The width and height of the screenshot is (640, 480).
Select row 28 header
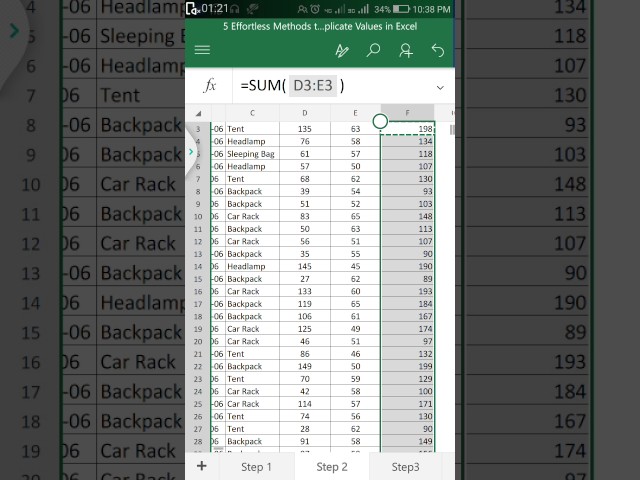(x=198, y=441)
